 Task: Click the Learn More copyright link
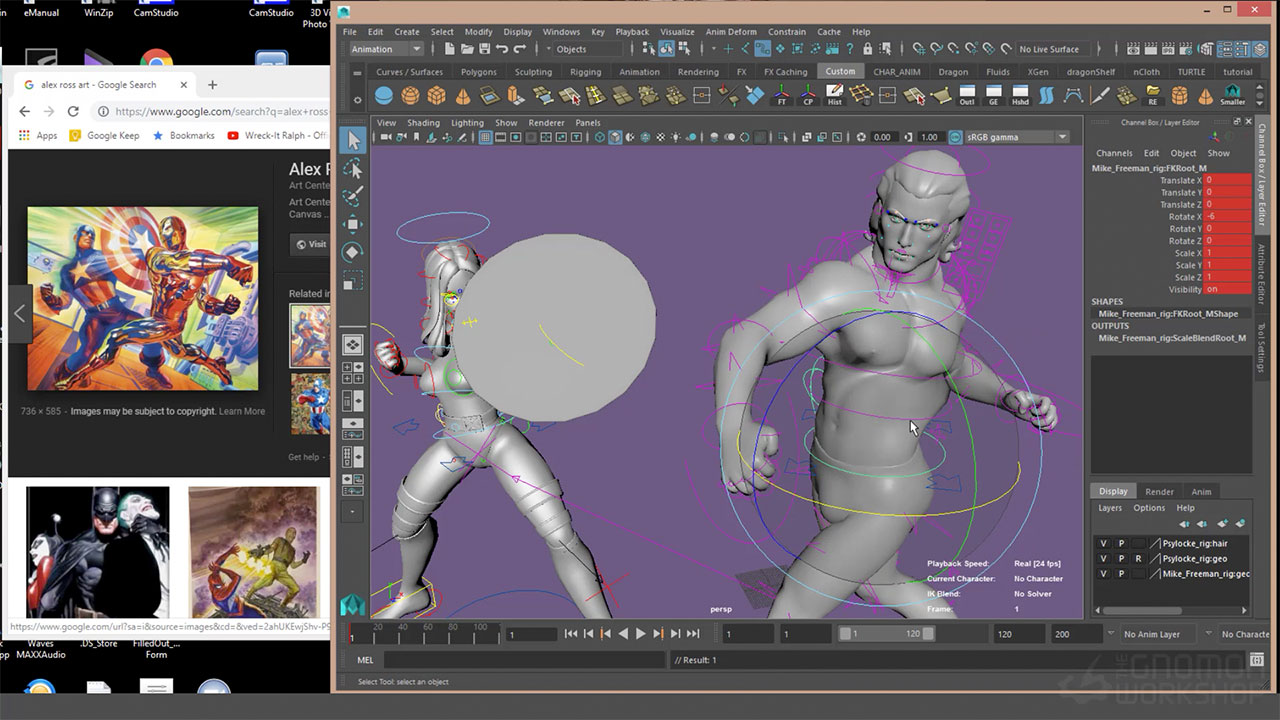pos(242,411)
